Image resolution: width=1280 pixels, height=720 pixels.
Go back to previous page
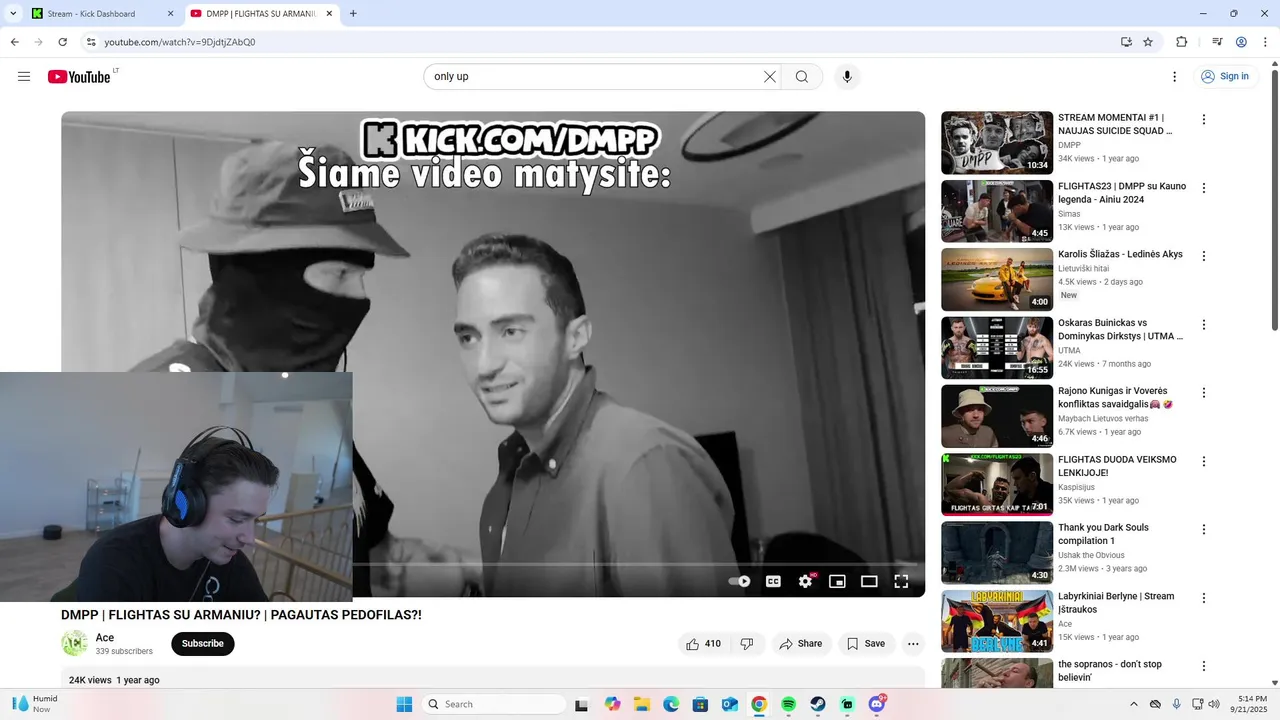[14, 42]
